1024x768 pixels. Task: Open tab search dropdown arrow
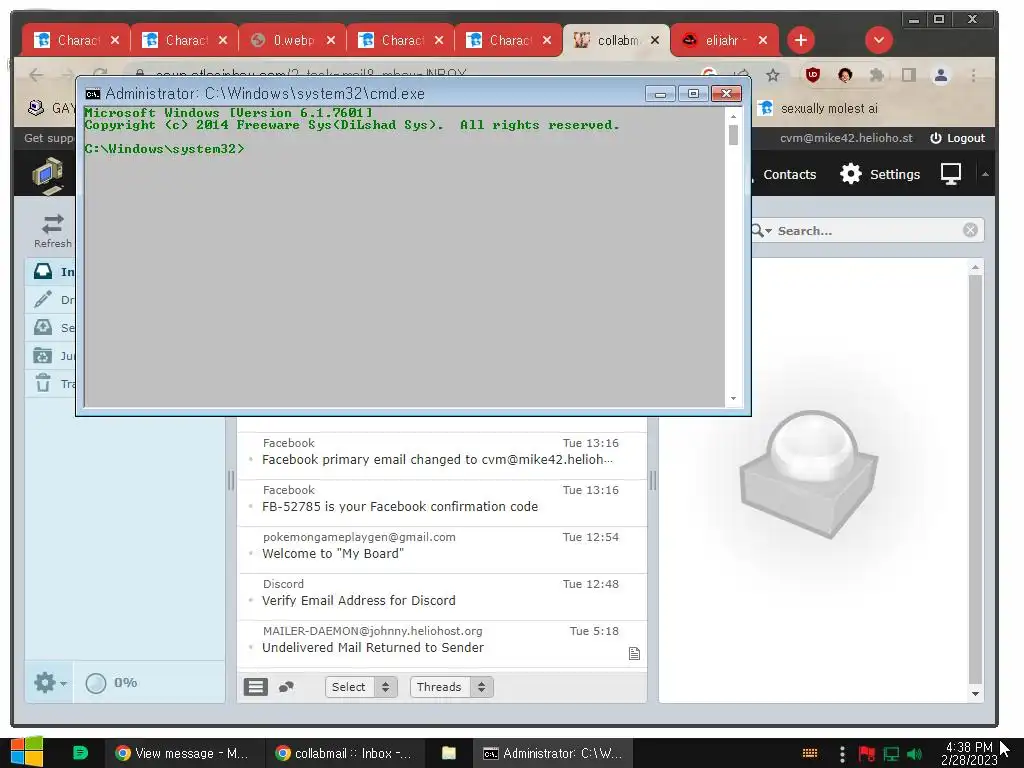pyautogui.click(x=879, y=40)
